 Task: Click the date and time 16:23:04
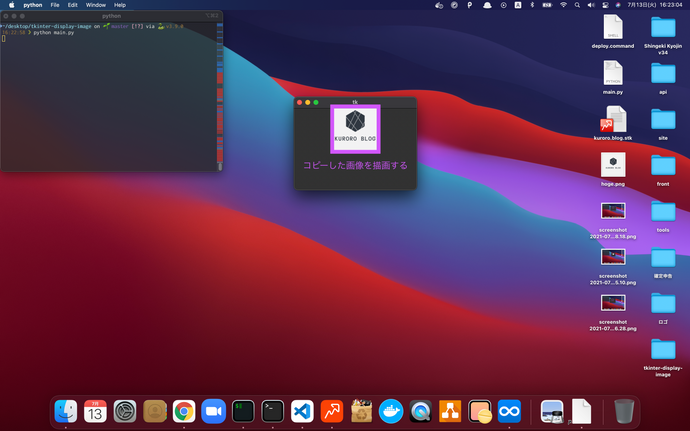point(655,5)
